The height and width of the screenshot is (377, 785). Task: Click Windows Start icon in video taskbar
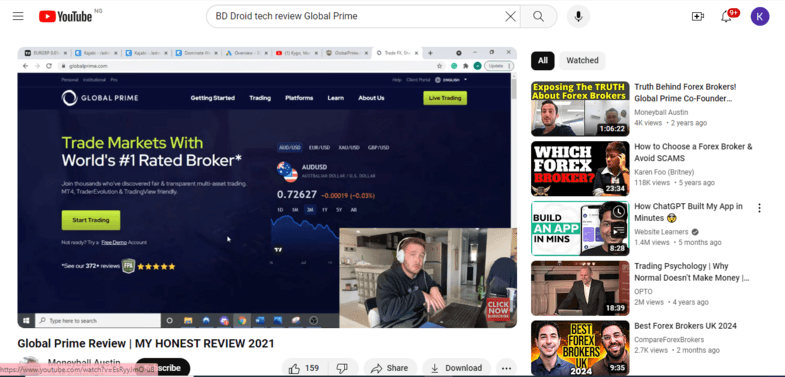point(26,320)
